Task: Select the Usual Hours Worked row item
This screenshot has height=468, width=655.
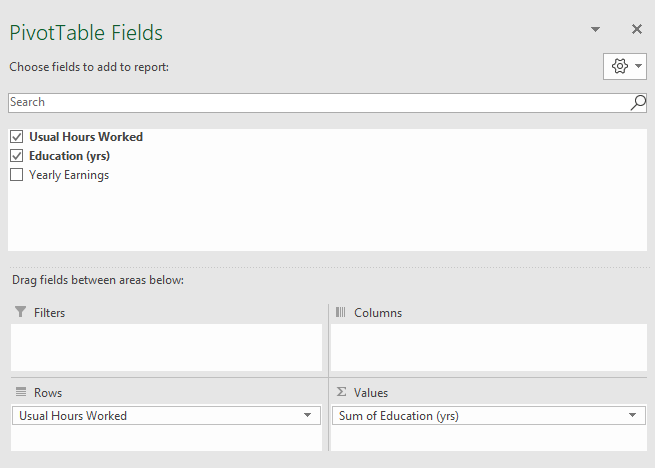Action: (150, 416)
